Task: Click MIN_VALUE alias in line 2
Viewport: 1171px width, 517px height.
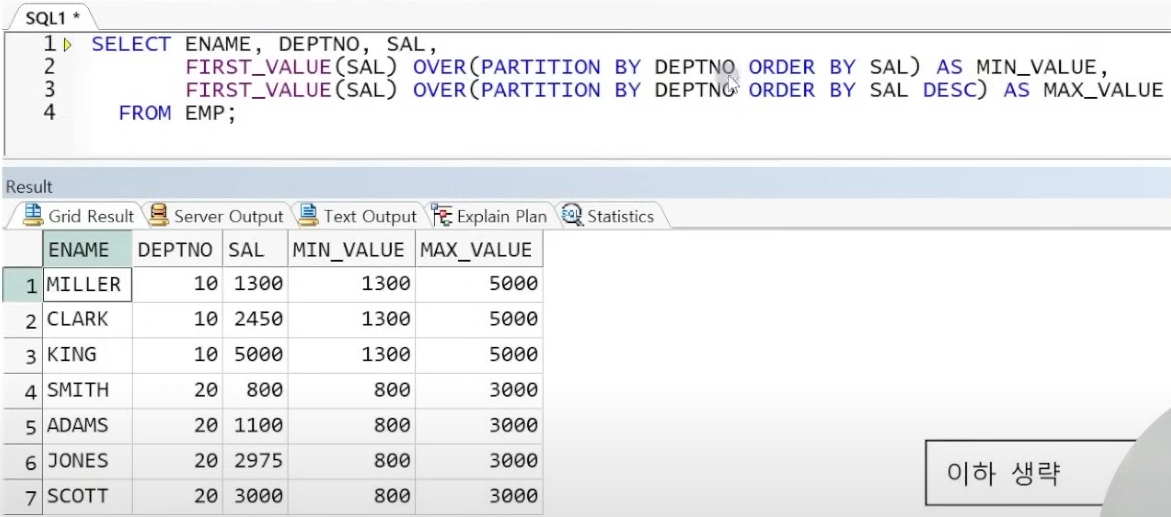Action: point(1037,67)
